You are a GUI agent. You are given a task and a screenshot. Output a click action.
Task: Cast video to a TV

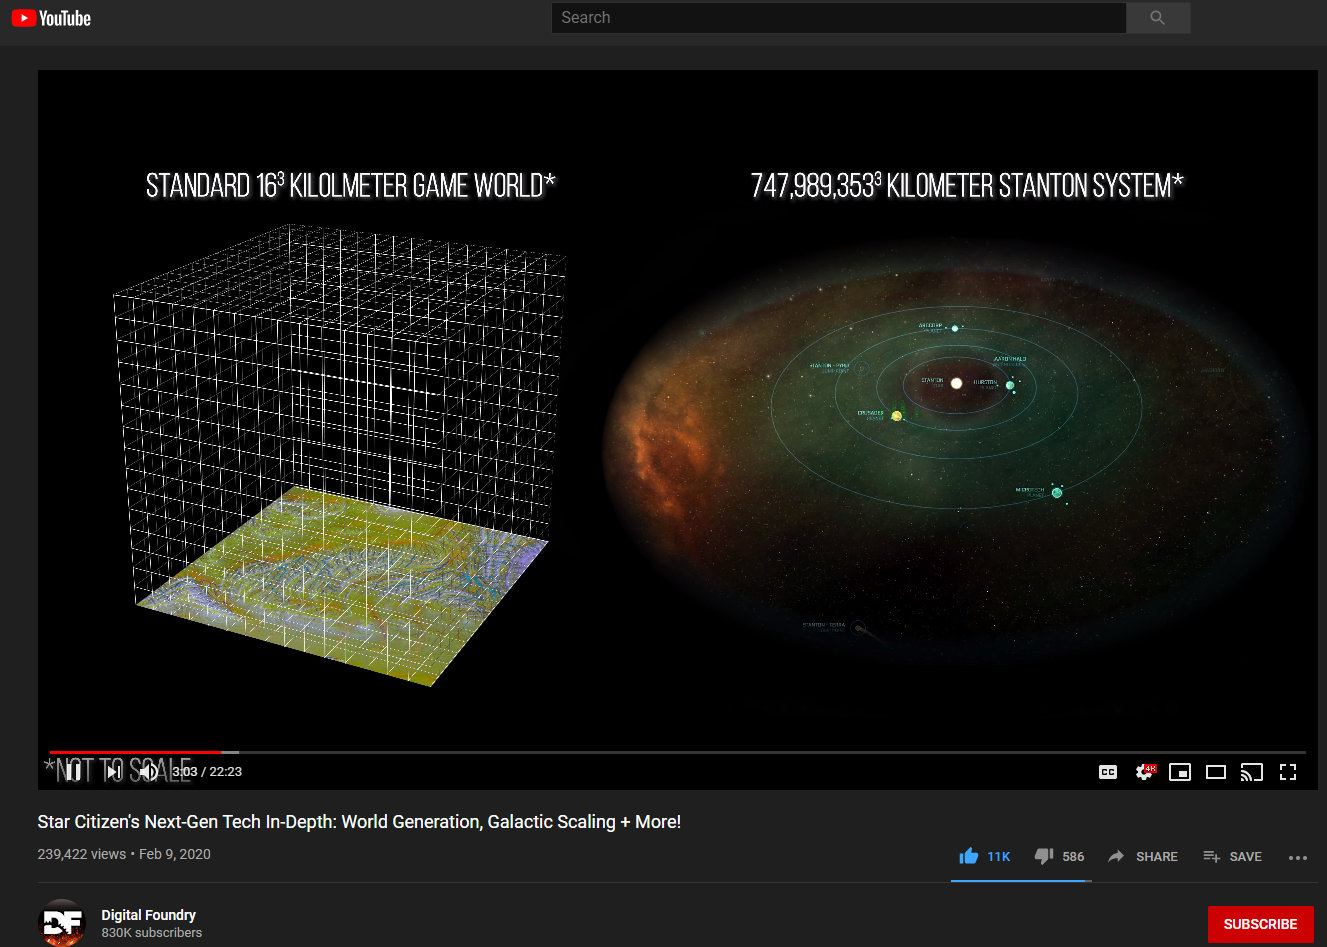tap(1252, 772)
